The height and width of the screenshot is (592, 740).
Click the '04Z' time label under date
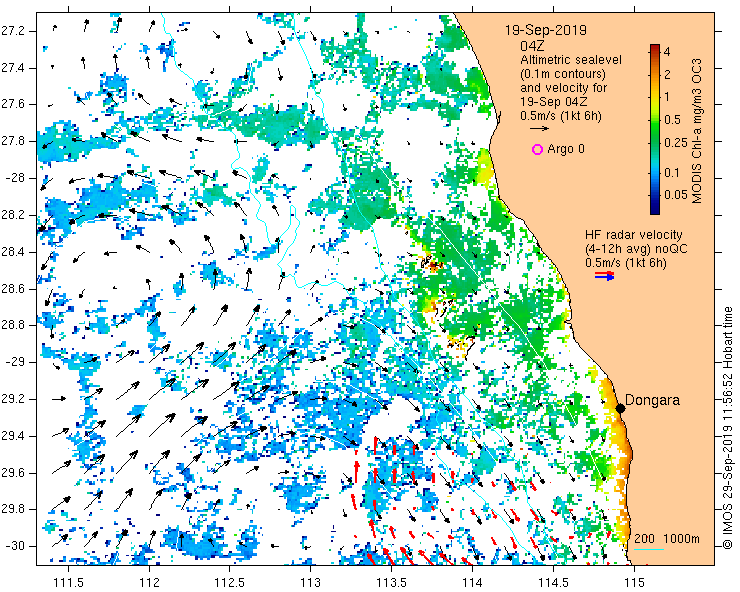[x=532, y=46]
